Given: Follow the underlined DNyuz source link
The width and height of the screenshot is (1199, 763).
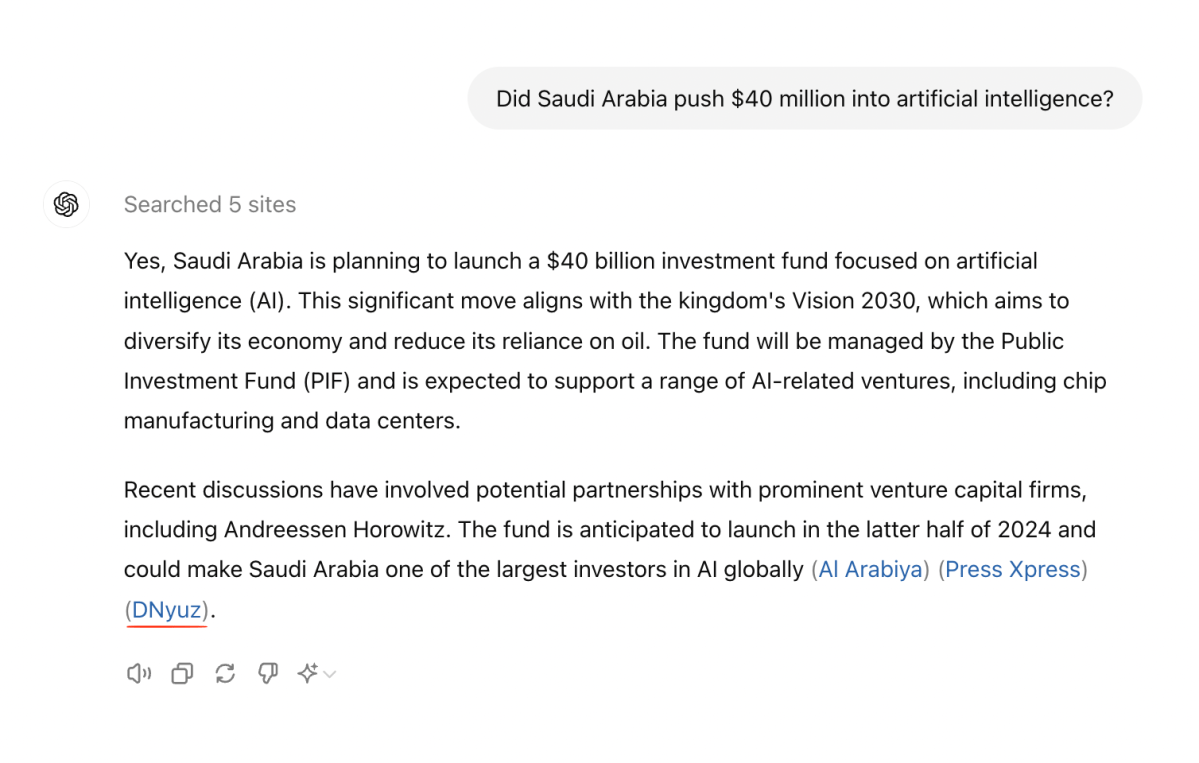Looking at the screenshot, I should point(167,610).
